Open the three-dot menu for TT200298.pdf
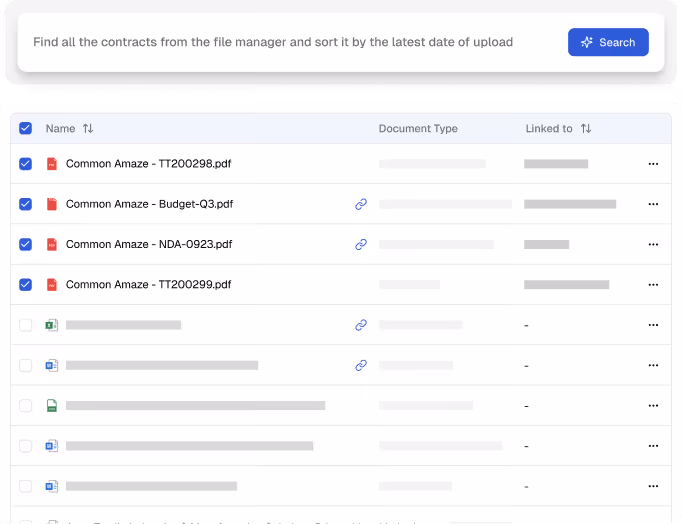Image resolution: width=682 pixels, height=524 pixels. [653, 164]
